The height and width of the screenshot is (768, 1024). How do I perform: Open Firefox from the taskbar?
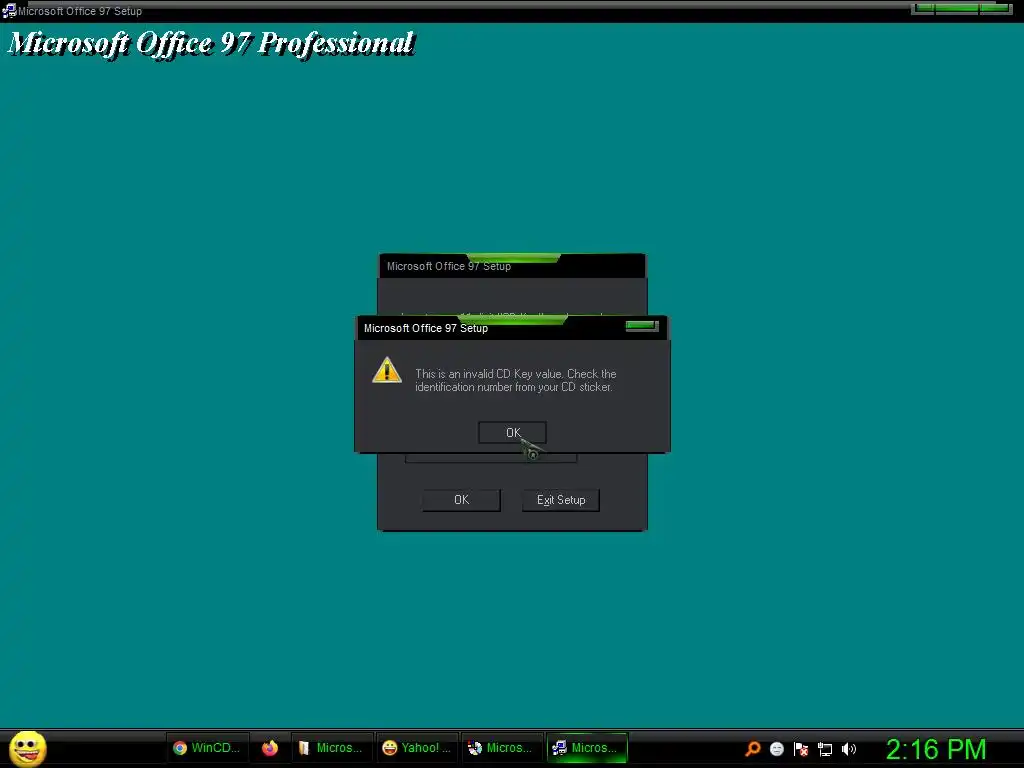(x=270, y=748)
